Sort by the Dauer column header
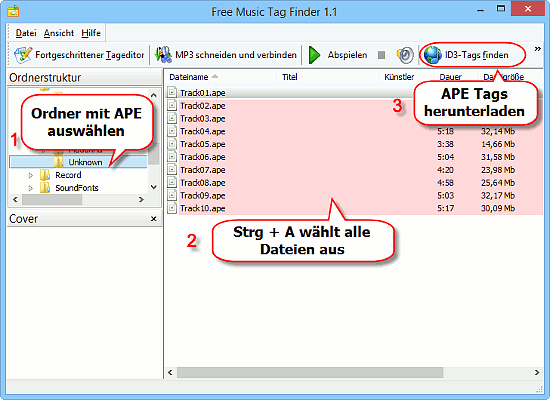This screenshot has width=550, height=400. tap(455, 77)
